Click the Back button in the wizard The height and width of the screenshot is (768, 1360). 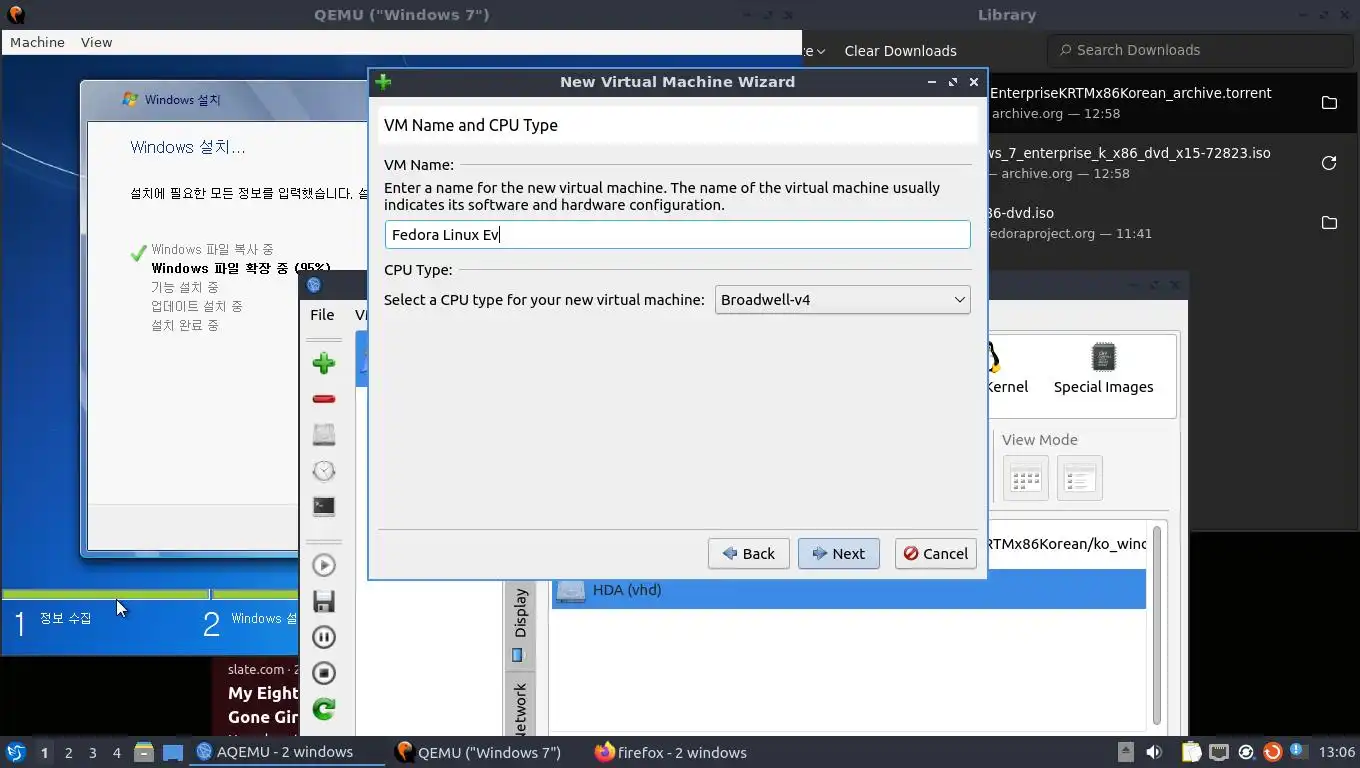(748, 554)
